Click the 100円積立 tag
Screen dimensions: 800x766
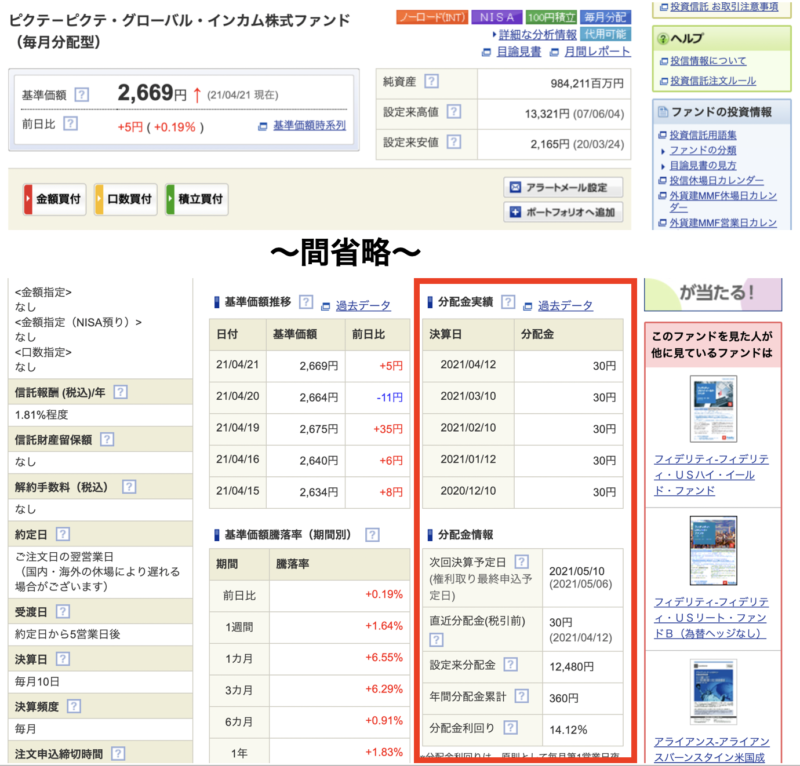[x=551, y=17]
